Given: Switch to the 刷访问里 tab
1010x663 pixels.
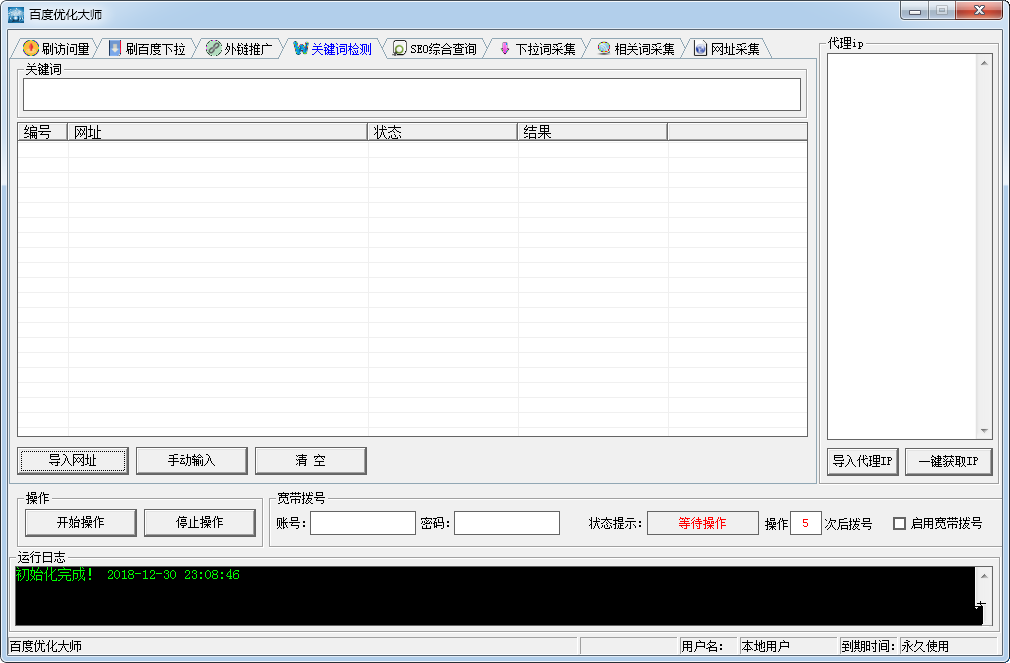Looking at the screenshot, I should 56,49.
